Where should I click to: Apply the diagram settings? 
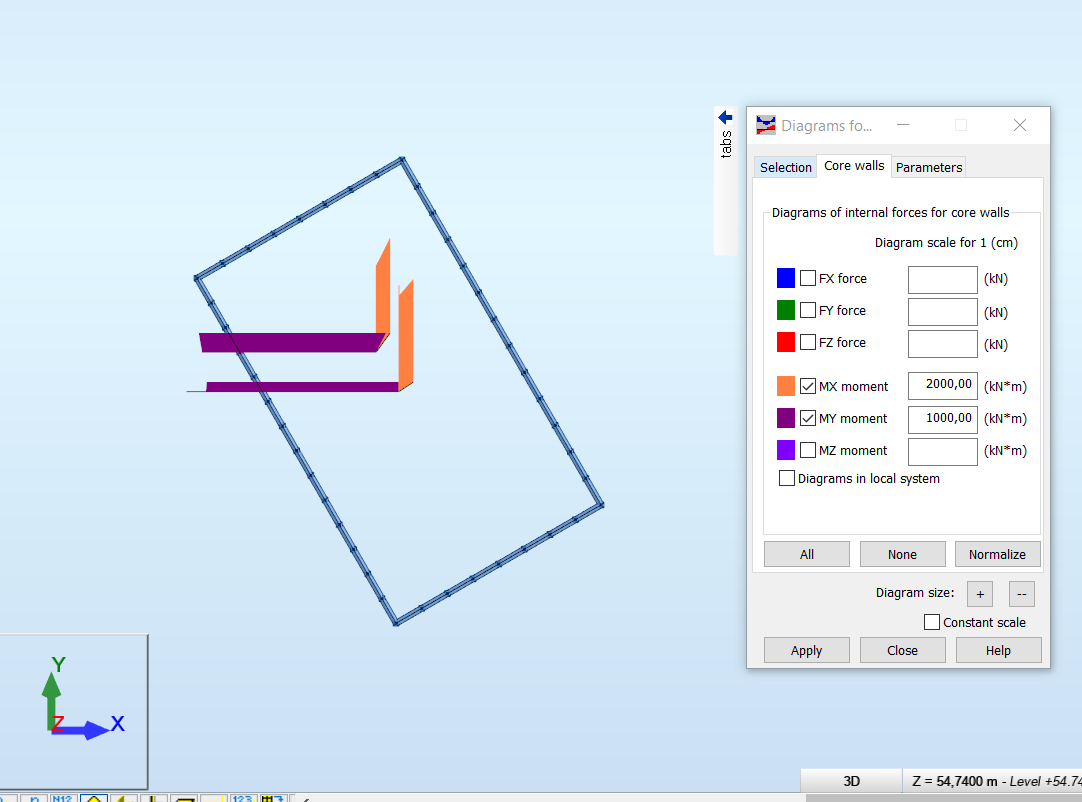tap(806, 649)
